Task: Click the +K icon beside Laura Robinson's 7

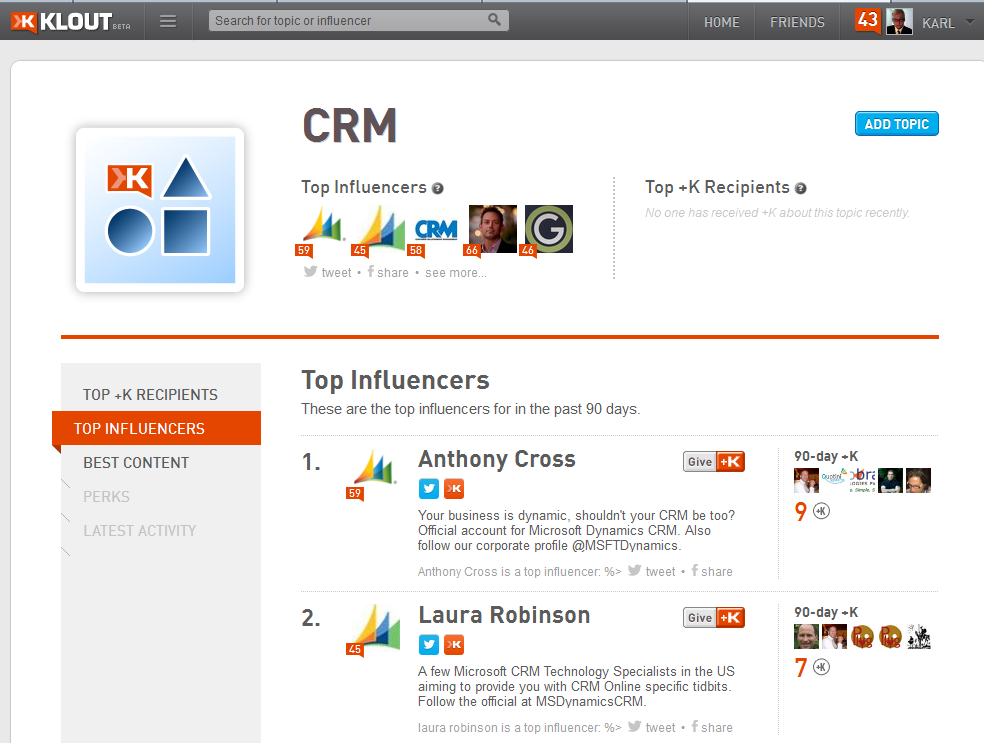Action: point(821,667)
